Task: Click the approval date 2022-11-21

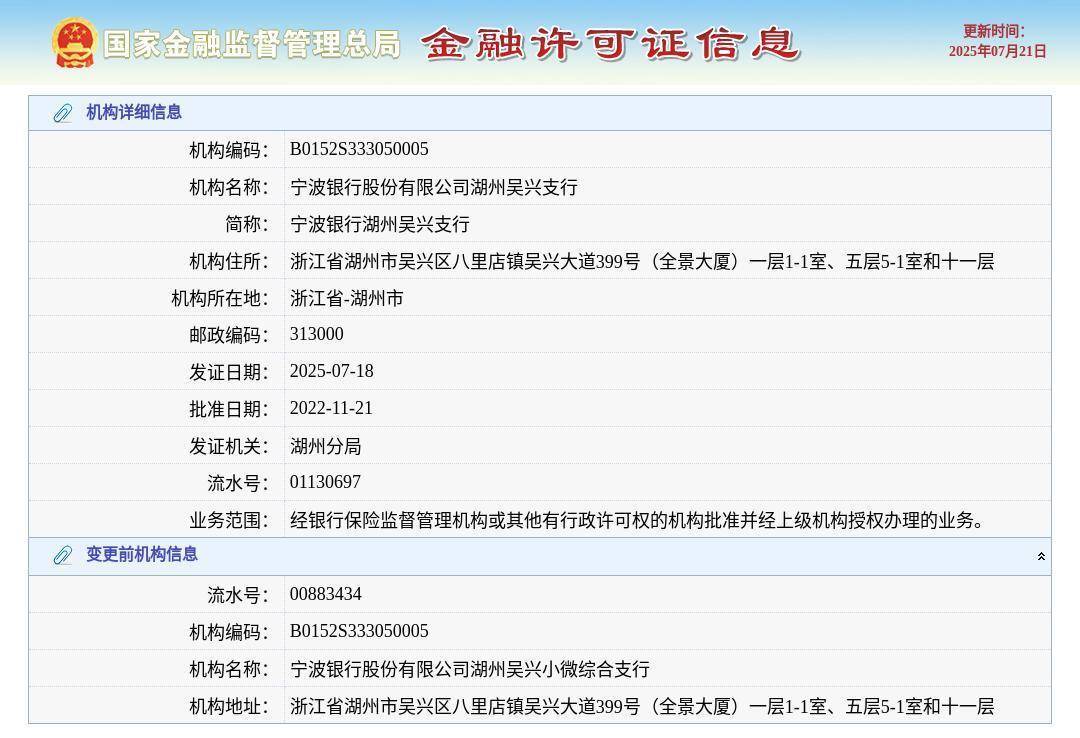Action: pyautogui.click(x=332, y=408)
